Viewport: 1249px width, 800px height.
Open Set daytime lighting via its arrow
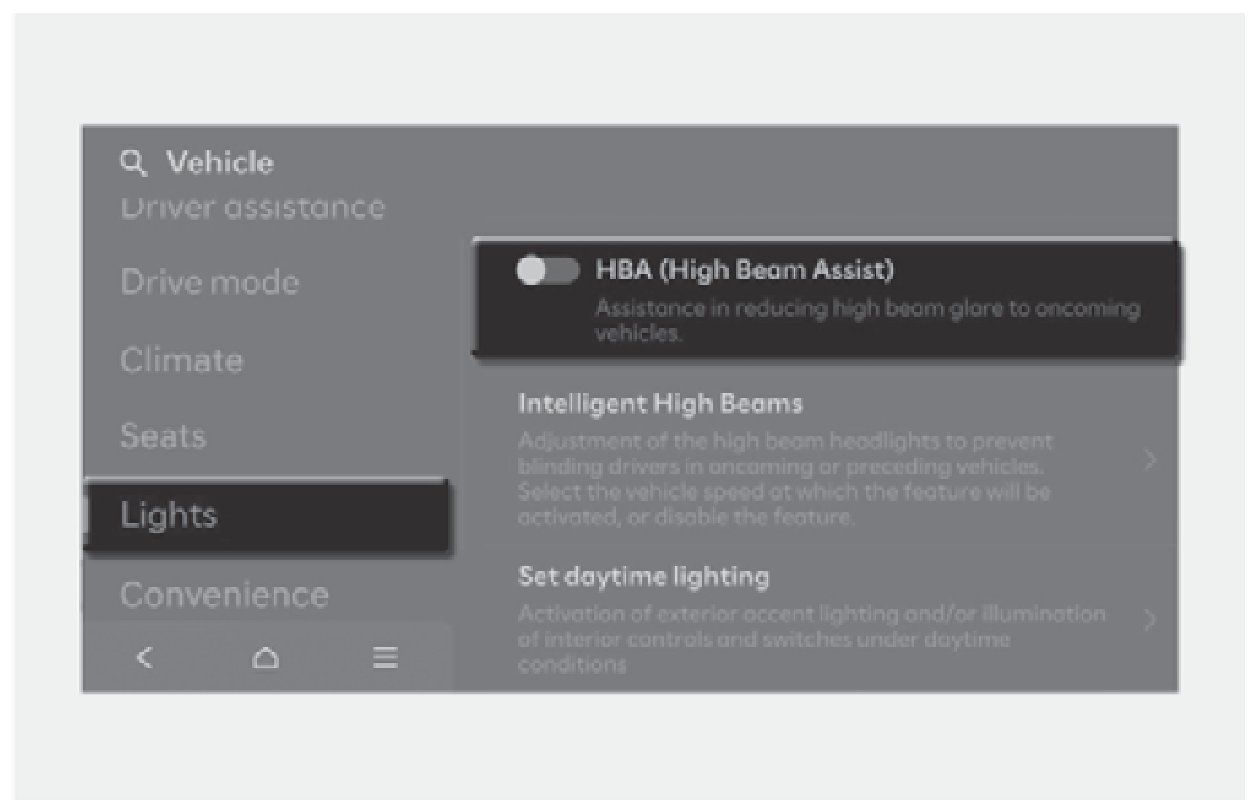pyautogui.click(x=1150, y=620)
